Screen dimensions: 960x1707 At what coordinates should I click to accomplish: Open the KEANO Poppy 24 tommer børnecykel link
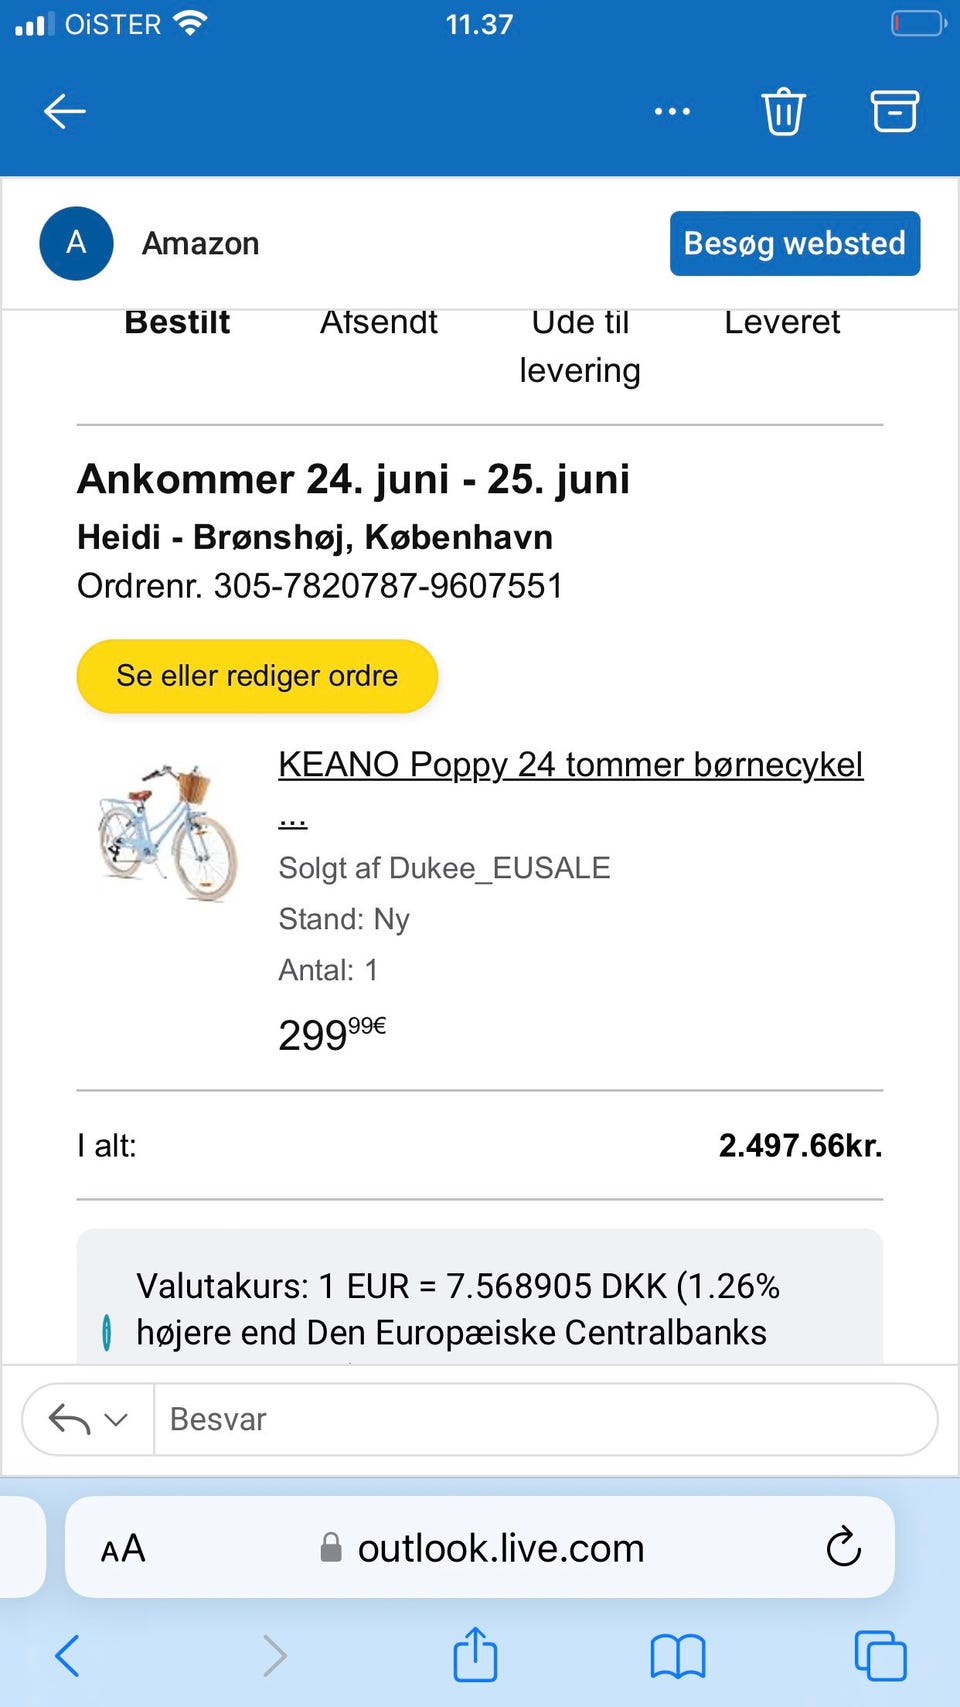coord(570,765)
